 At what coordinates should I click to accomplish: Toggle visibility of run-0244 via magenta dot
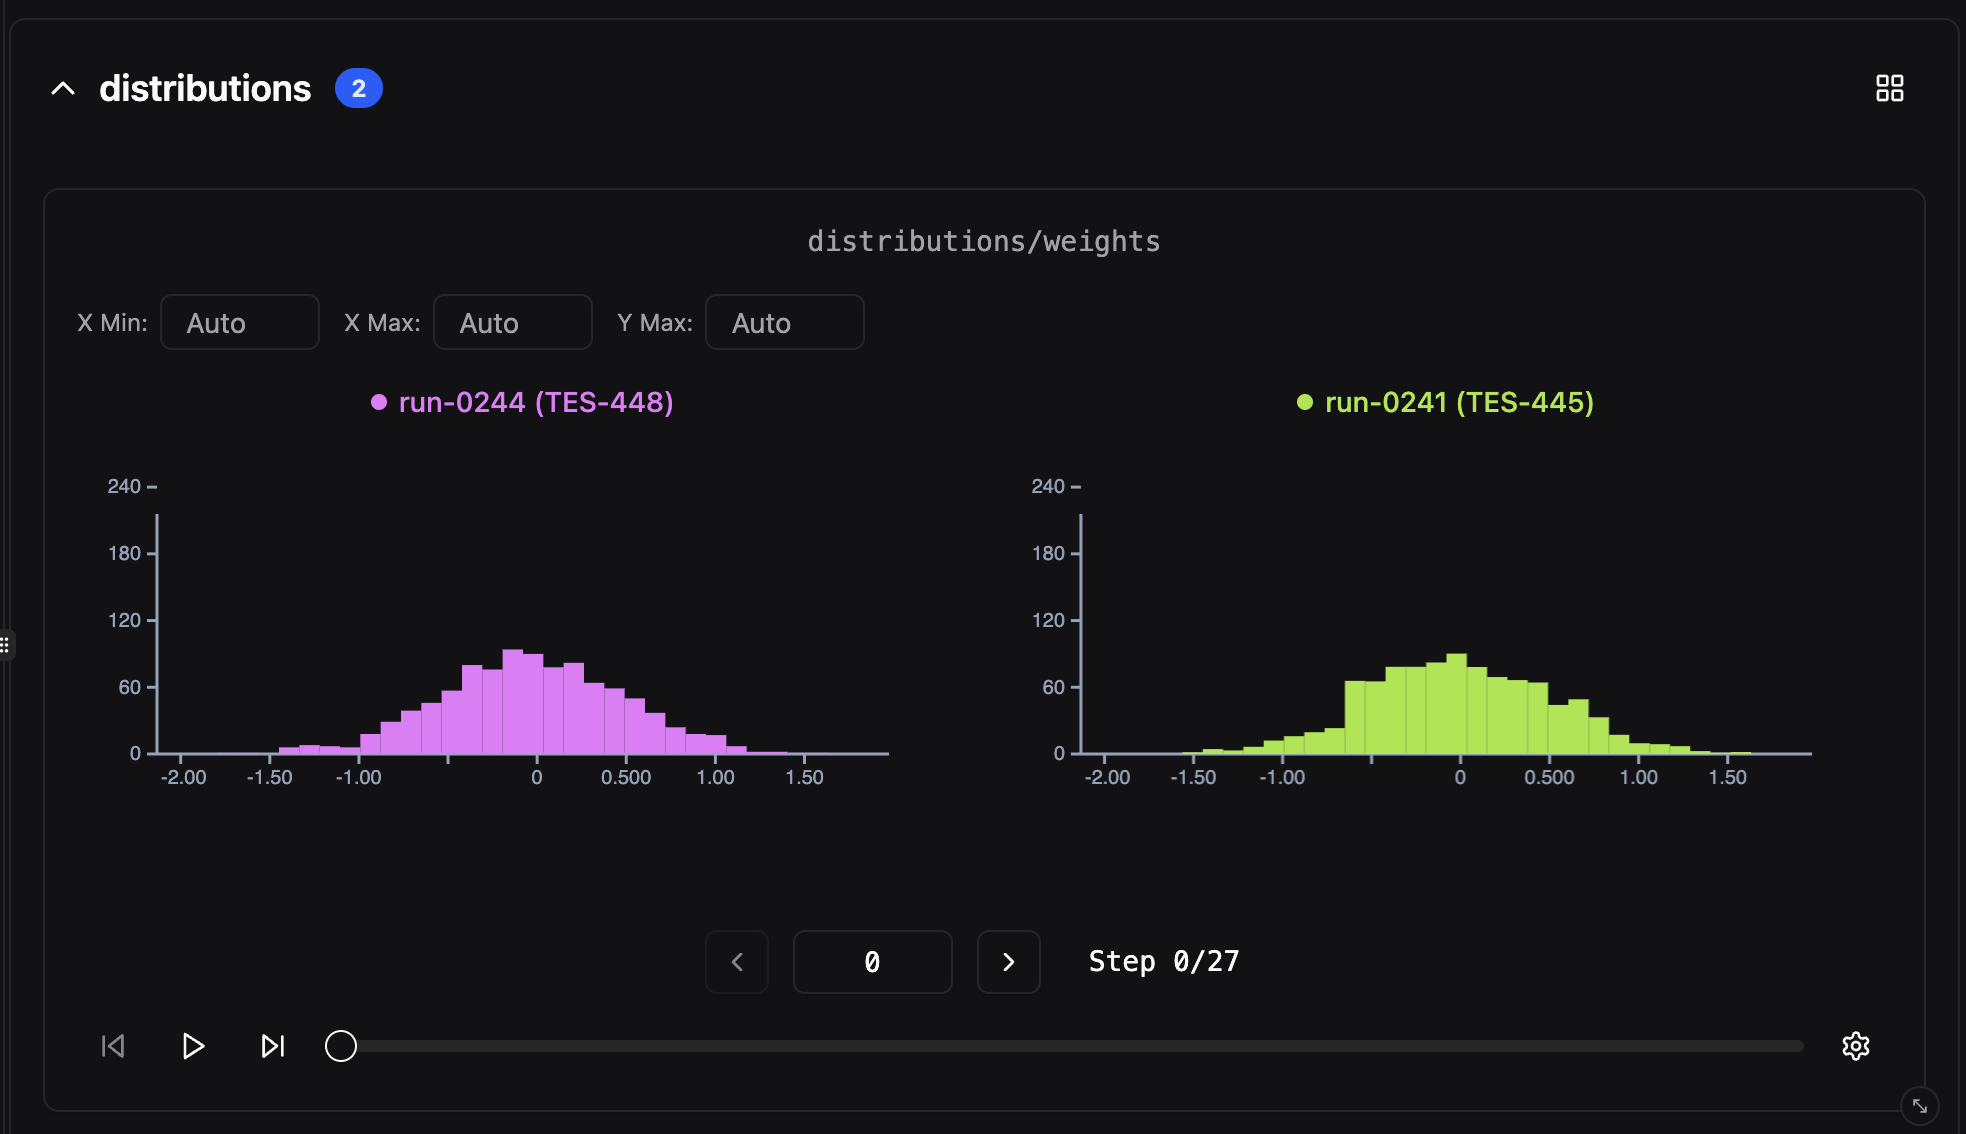tap(378, 402)
